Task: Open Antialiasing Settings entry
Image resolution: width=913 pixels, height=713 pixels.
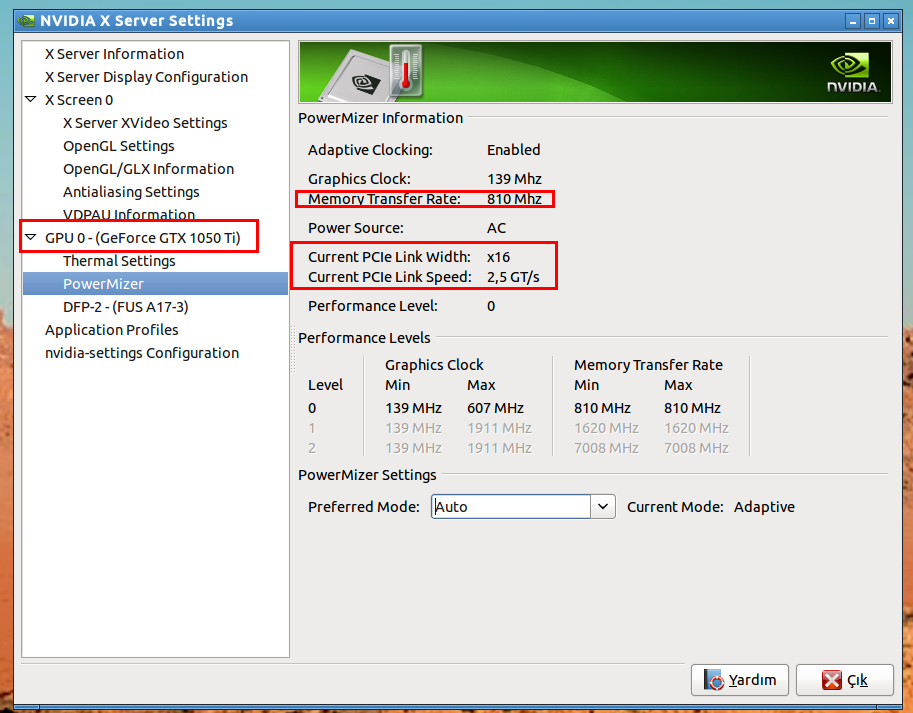Action: tap(131, 192)
